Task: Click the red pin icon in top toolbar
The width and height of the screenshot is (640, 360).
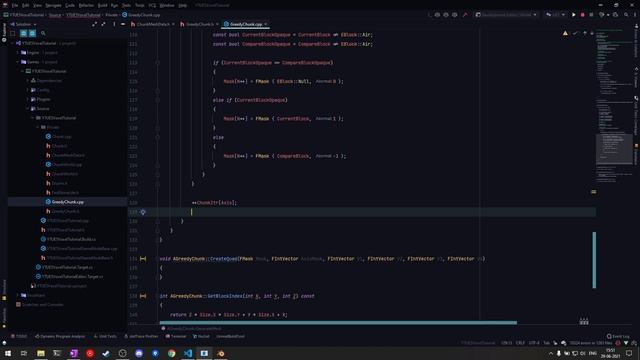Action: [x=465, y=15]
